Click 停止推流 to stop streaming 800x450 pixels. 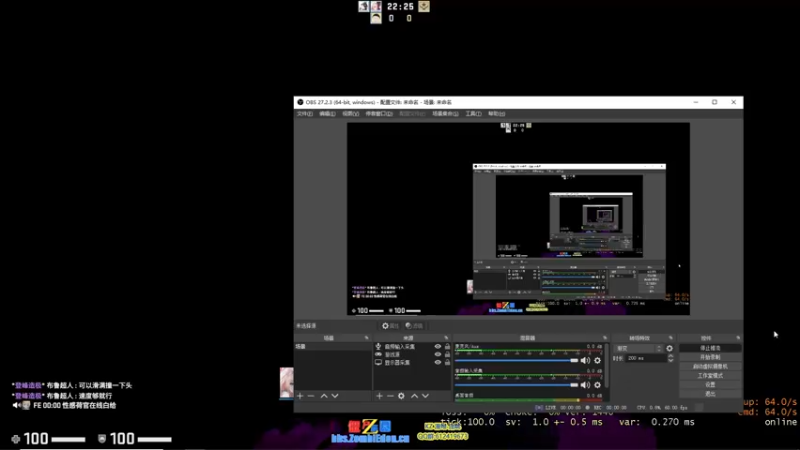(x=710, y=348)
